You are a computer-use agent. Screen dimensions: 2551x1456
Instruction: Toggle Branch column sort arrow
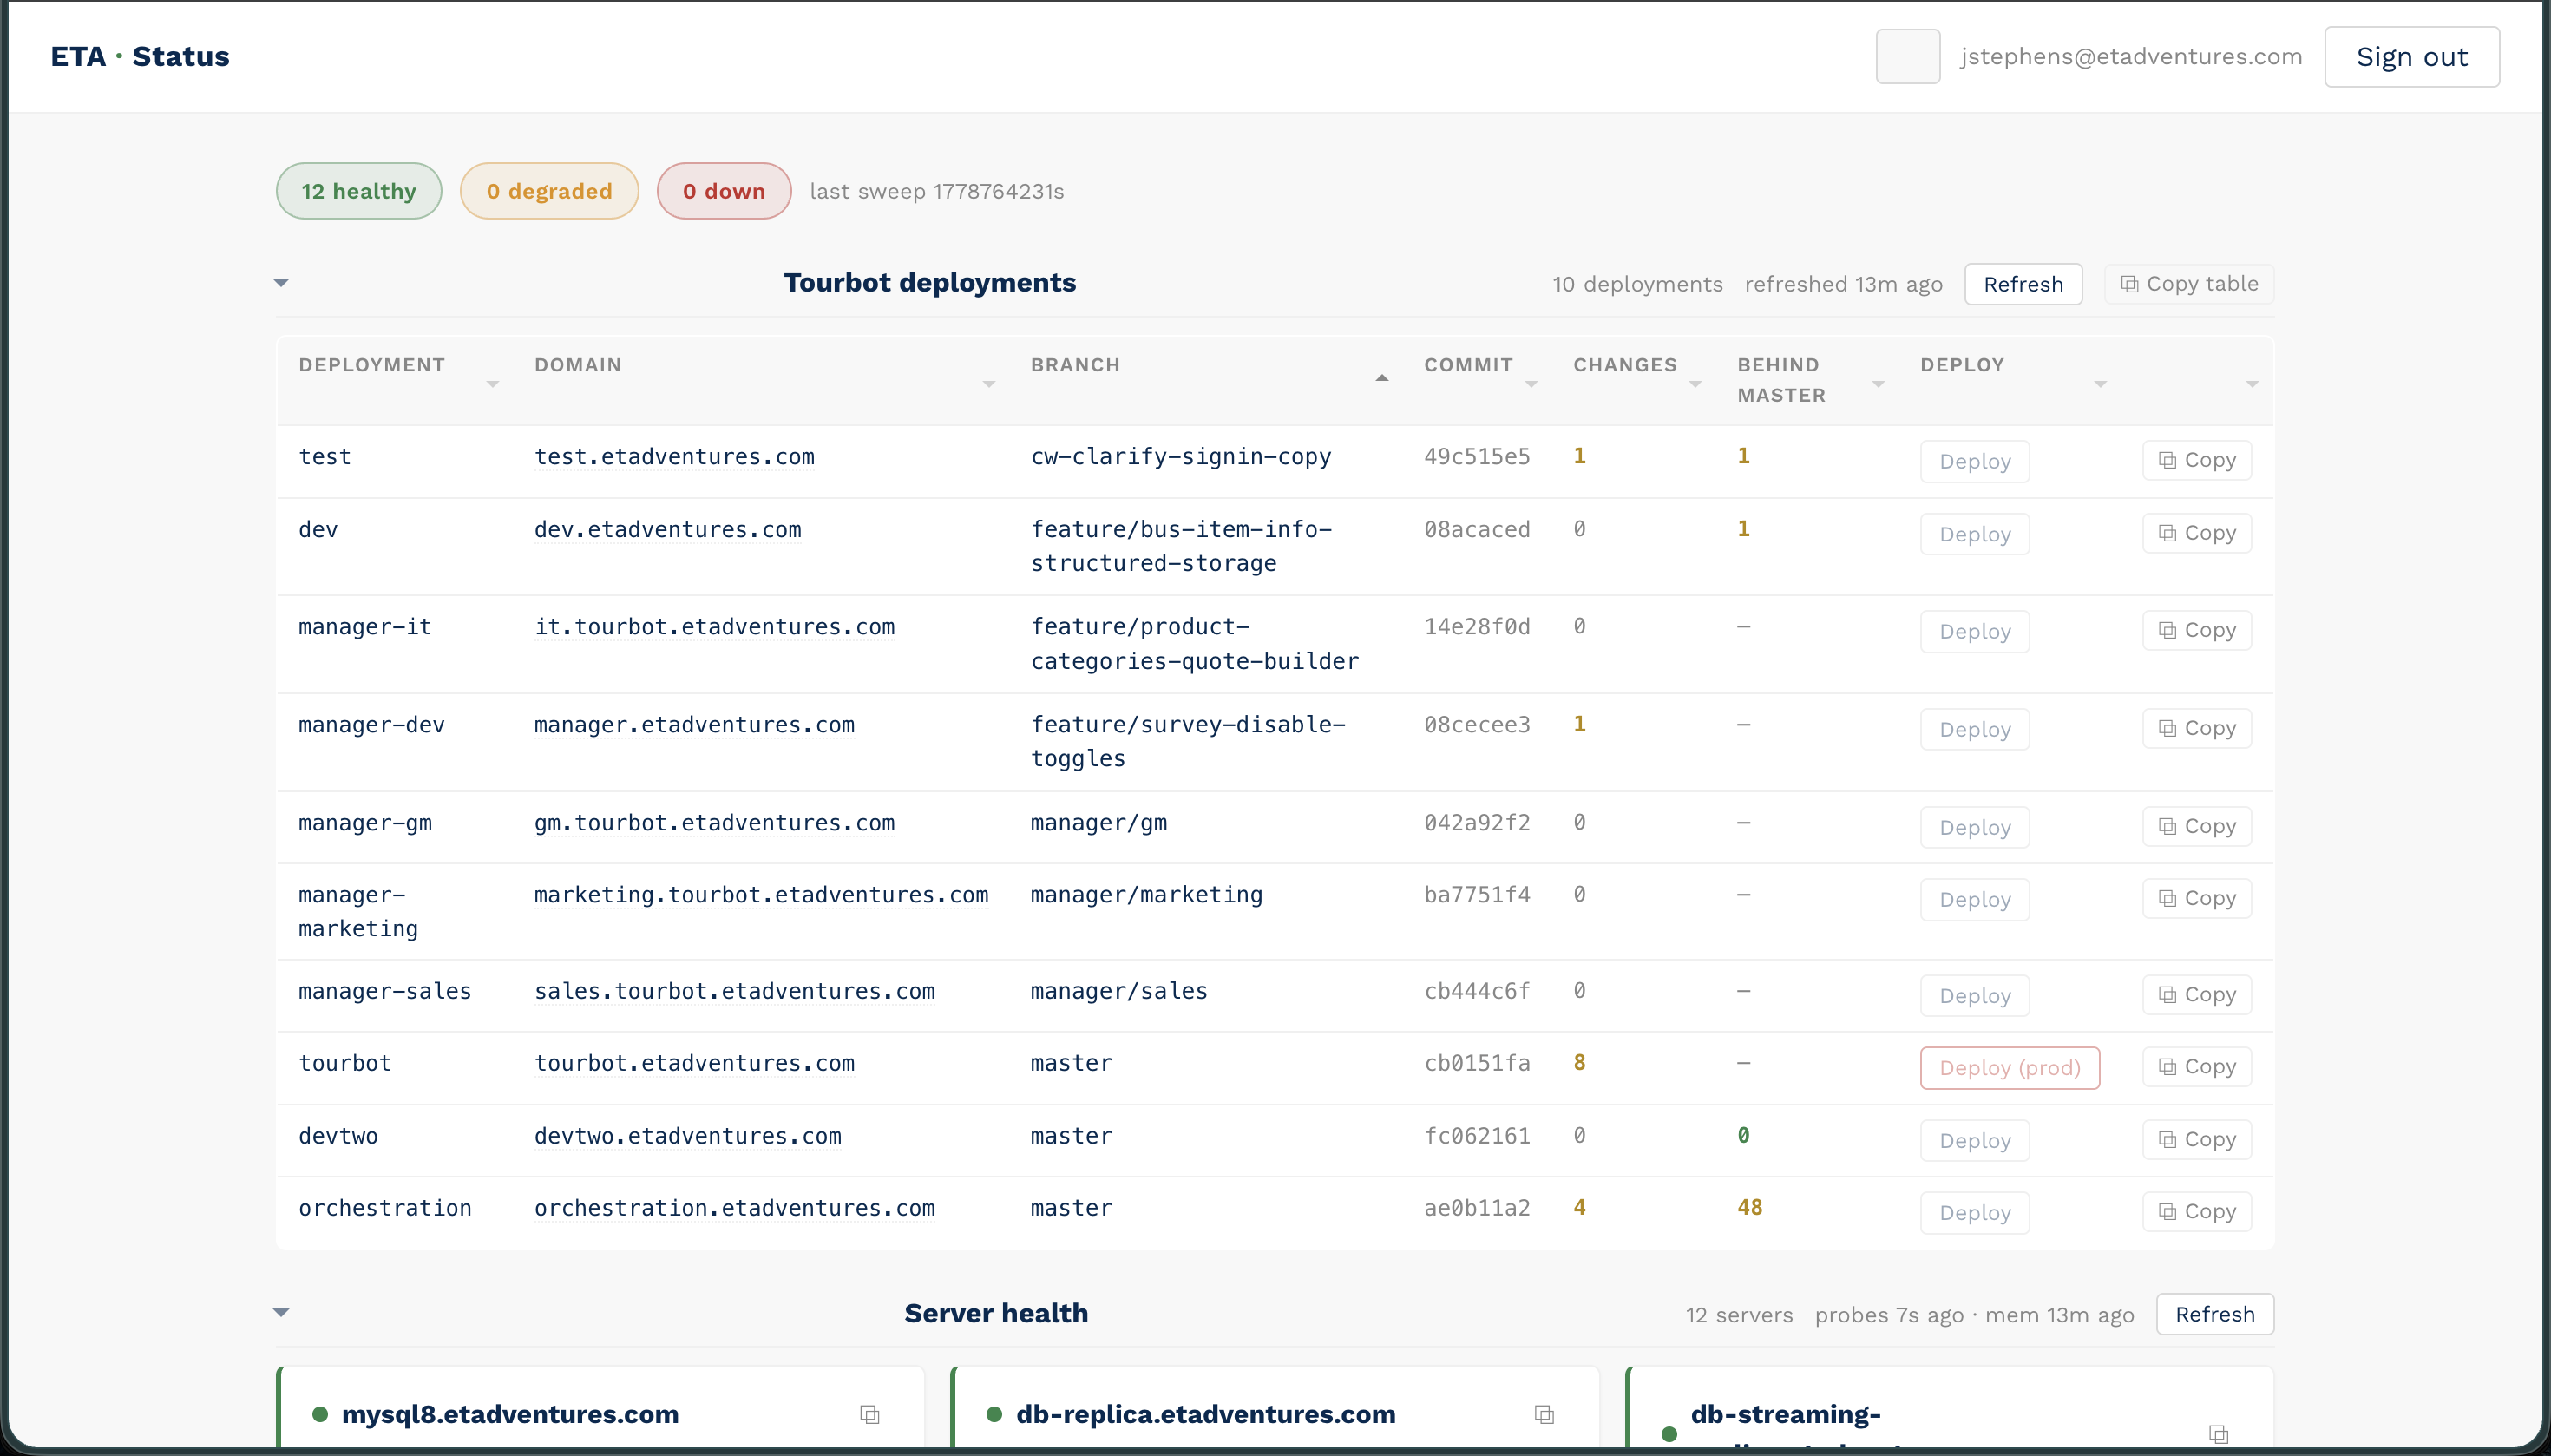[x=1381, y=378]
